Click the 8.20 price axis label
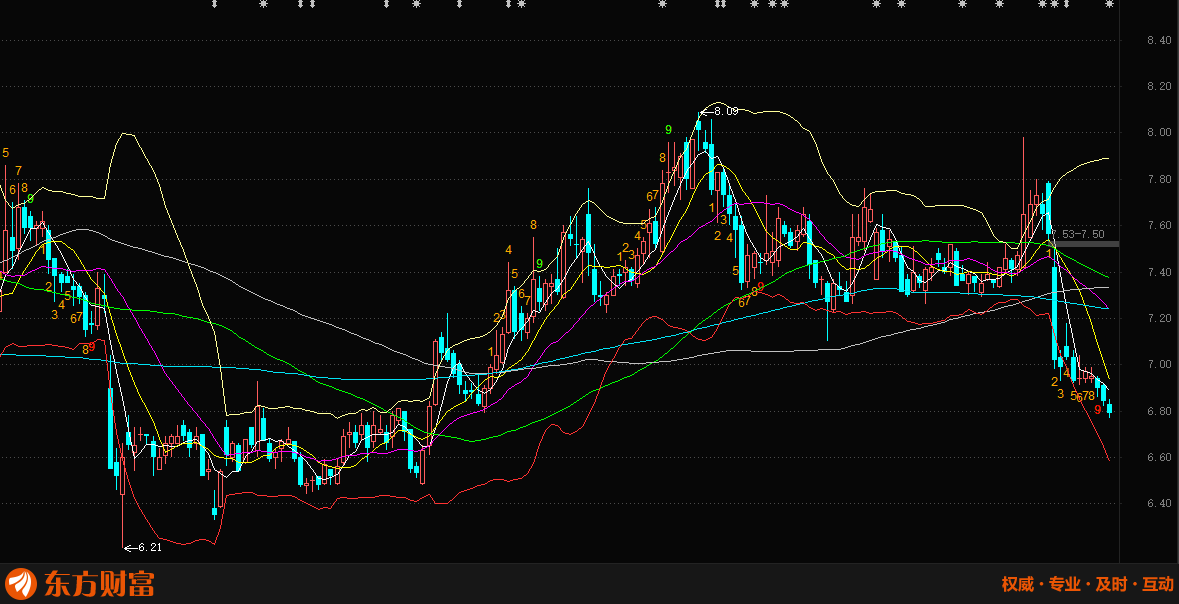Image resolution: width=1179 pixels, height=604 pixels. pyautogui.click(x=1160, y=87)
